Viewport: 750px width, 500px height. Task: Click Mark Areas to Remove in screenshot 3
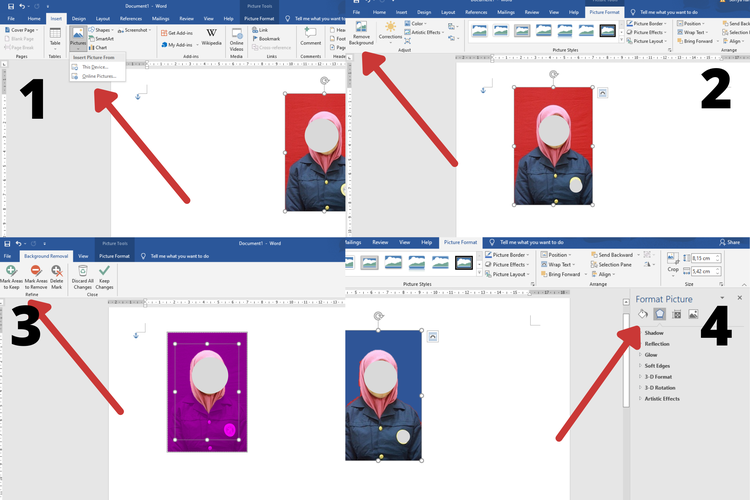point(36,278)
